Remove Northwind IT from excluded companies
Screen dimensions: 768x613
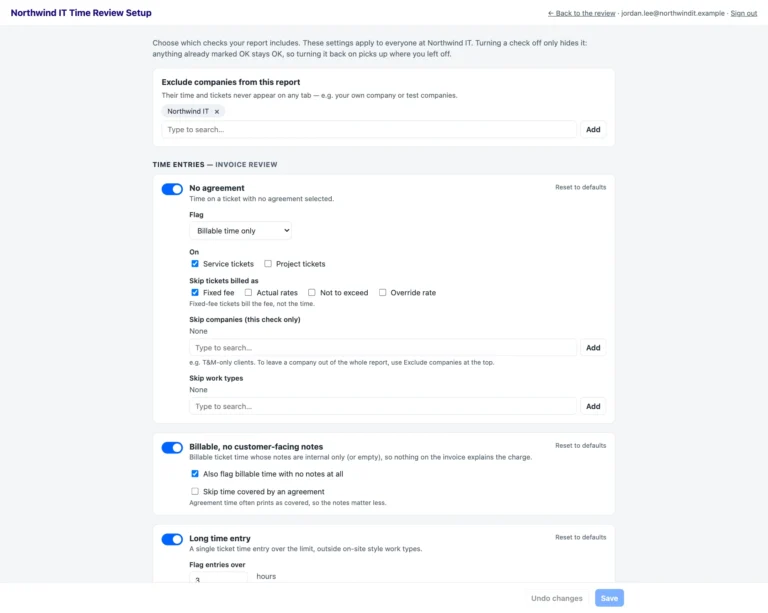click(x=216, y=112)
